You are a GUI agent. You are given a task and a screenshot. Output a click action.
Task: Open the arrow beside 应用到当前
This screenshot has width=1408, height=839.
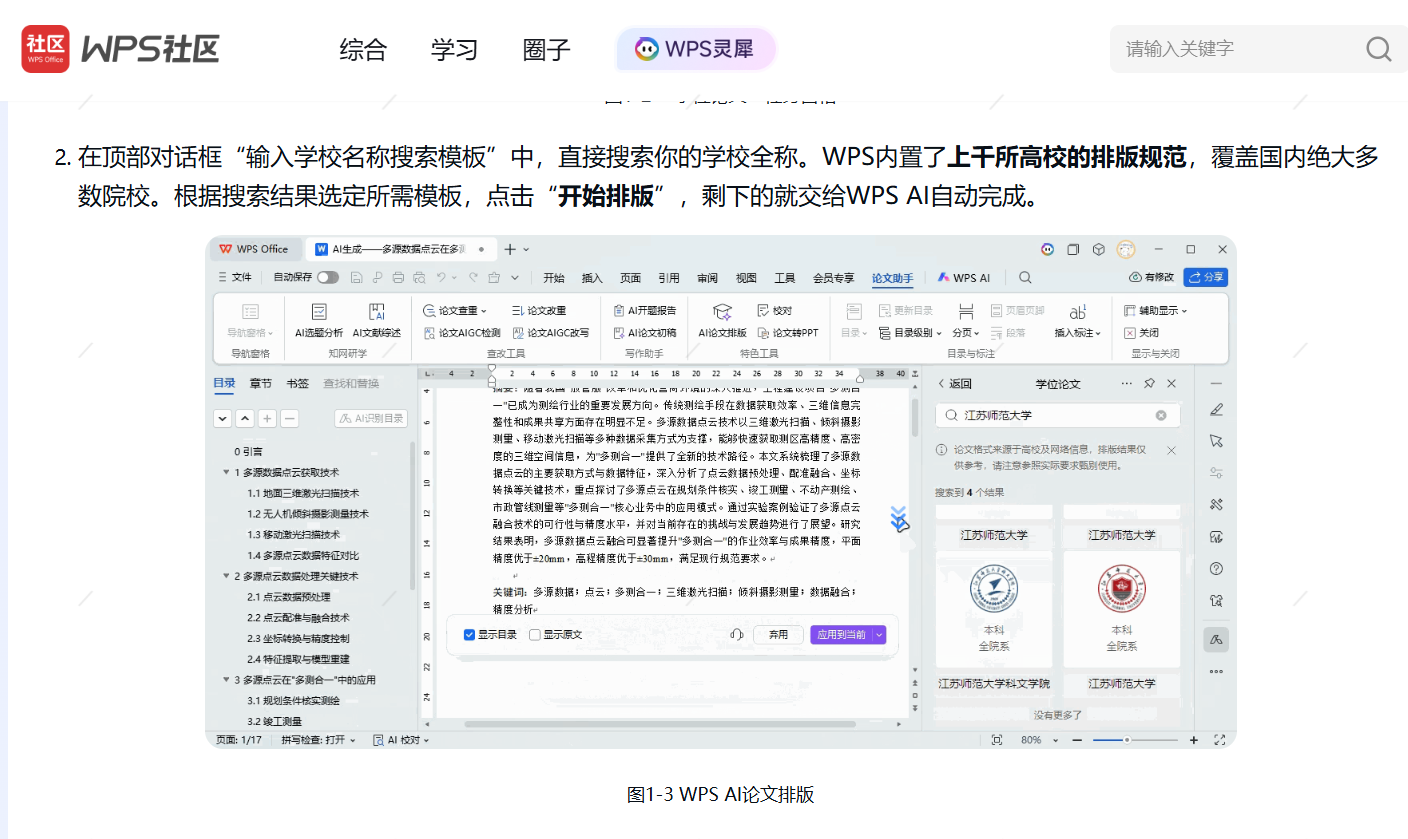tap(879, 635)
